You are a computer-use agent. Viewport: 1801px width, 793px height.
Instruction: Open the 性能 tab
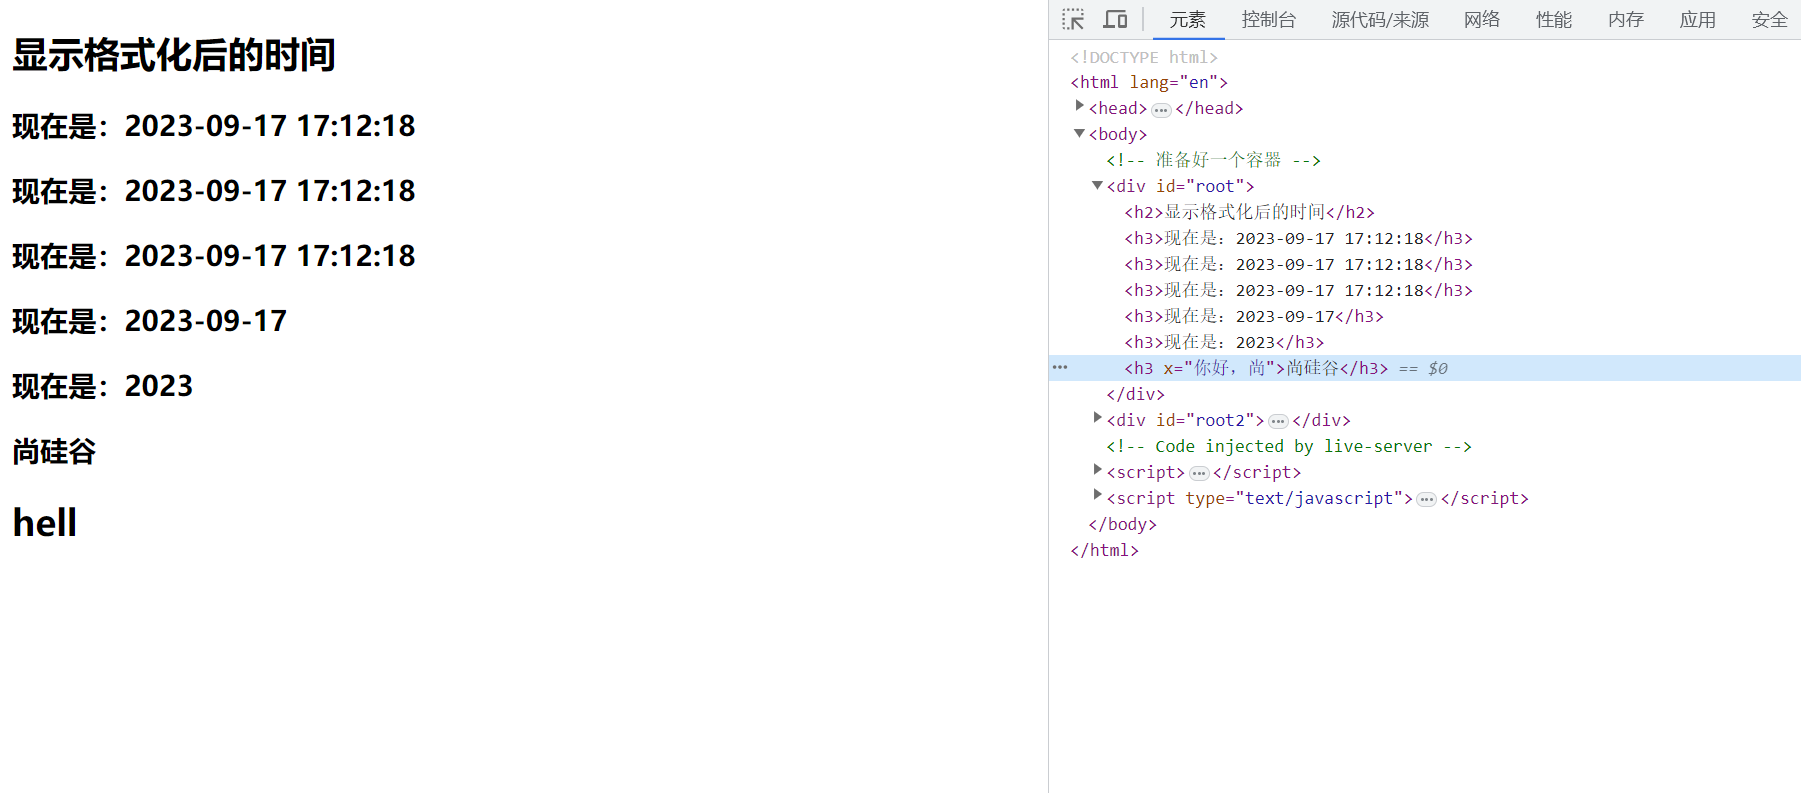(x=1554, y=20)
